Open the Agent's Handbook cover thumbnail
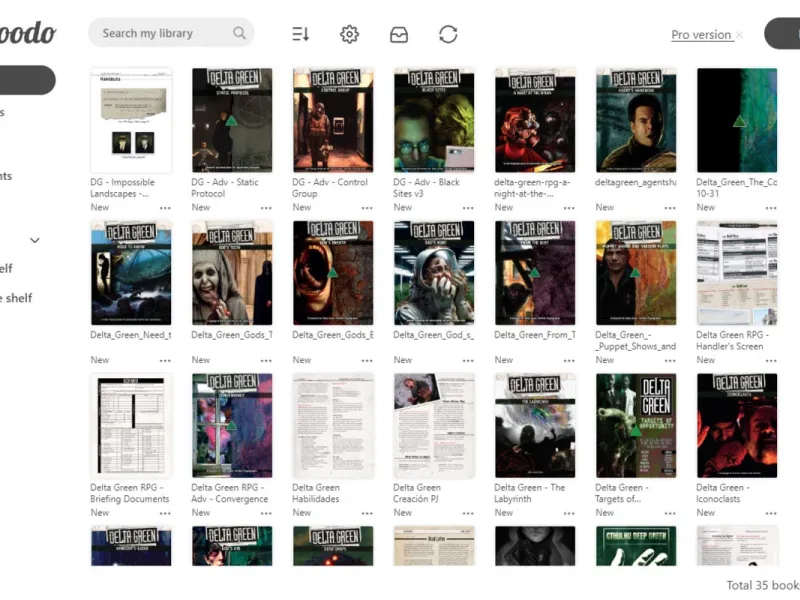This screenshot has width=800, height=600. [x=636, y=120]
